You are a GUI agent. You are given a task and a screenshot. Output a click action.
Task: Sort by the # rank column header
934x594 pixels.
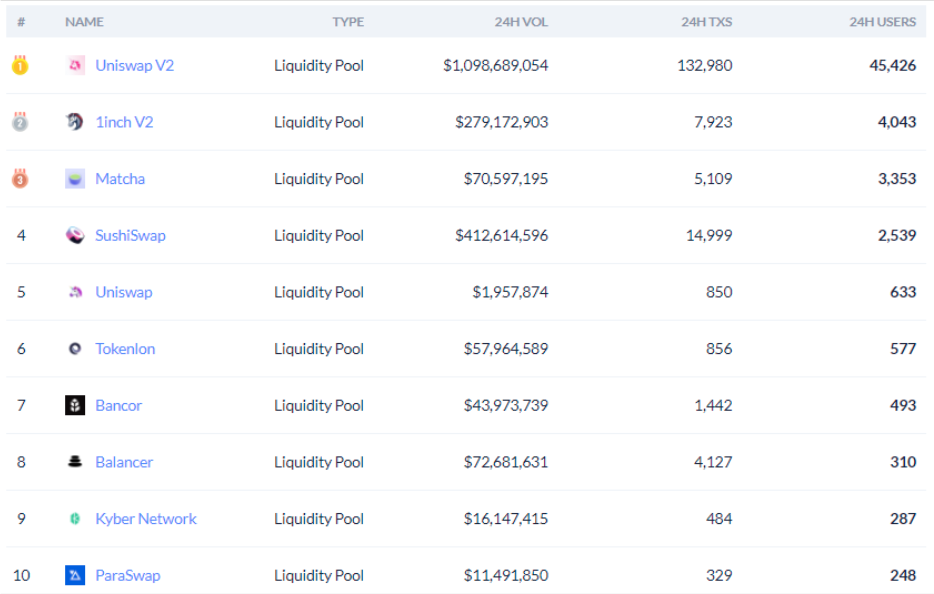[21, 22]
